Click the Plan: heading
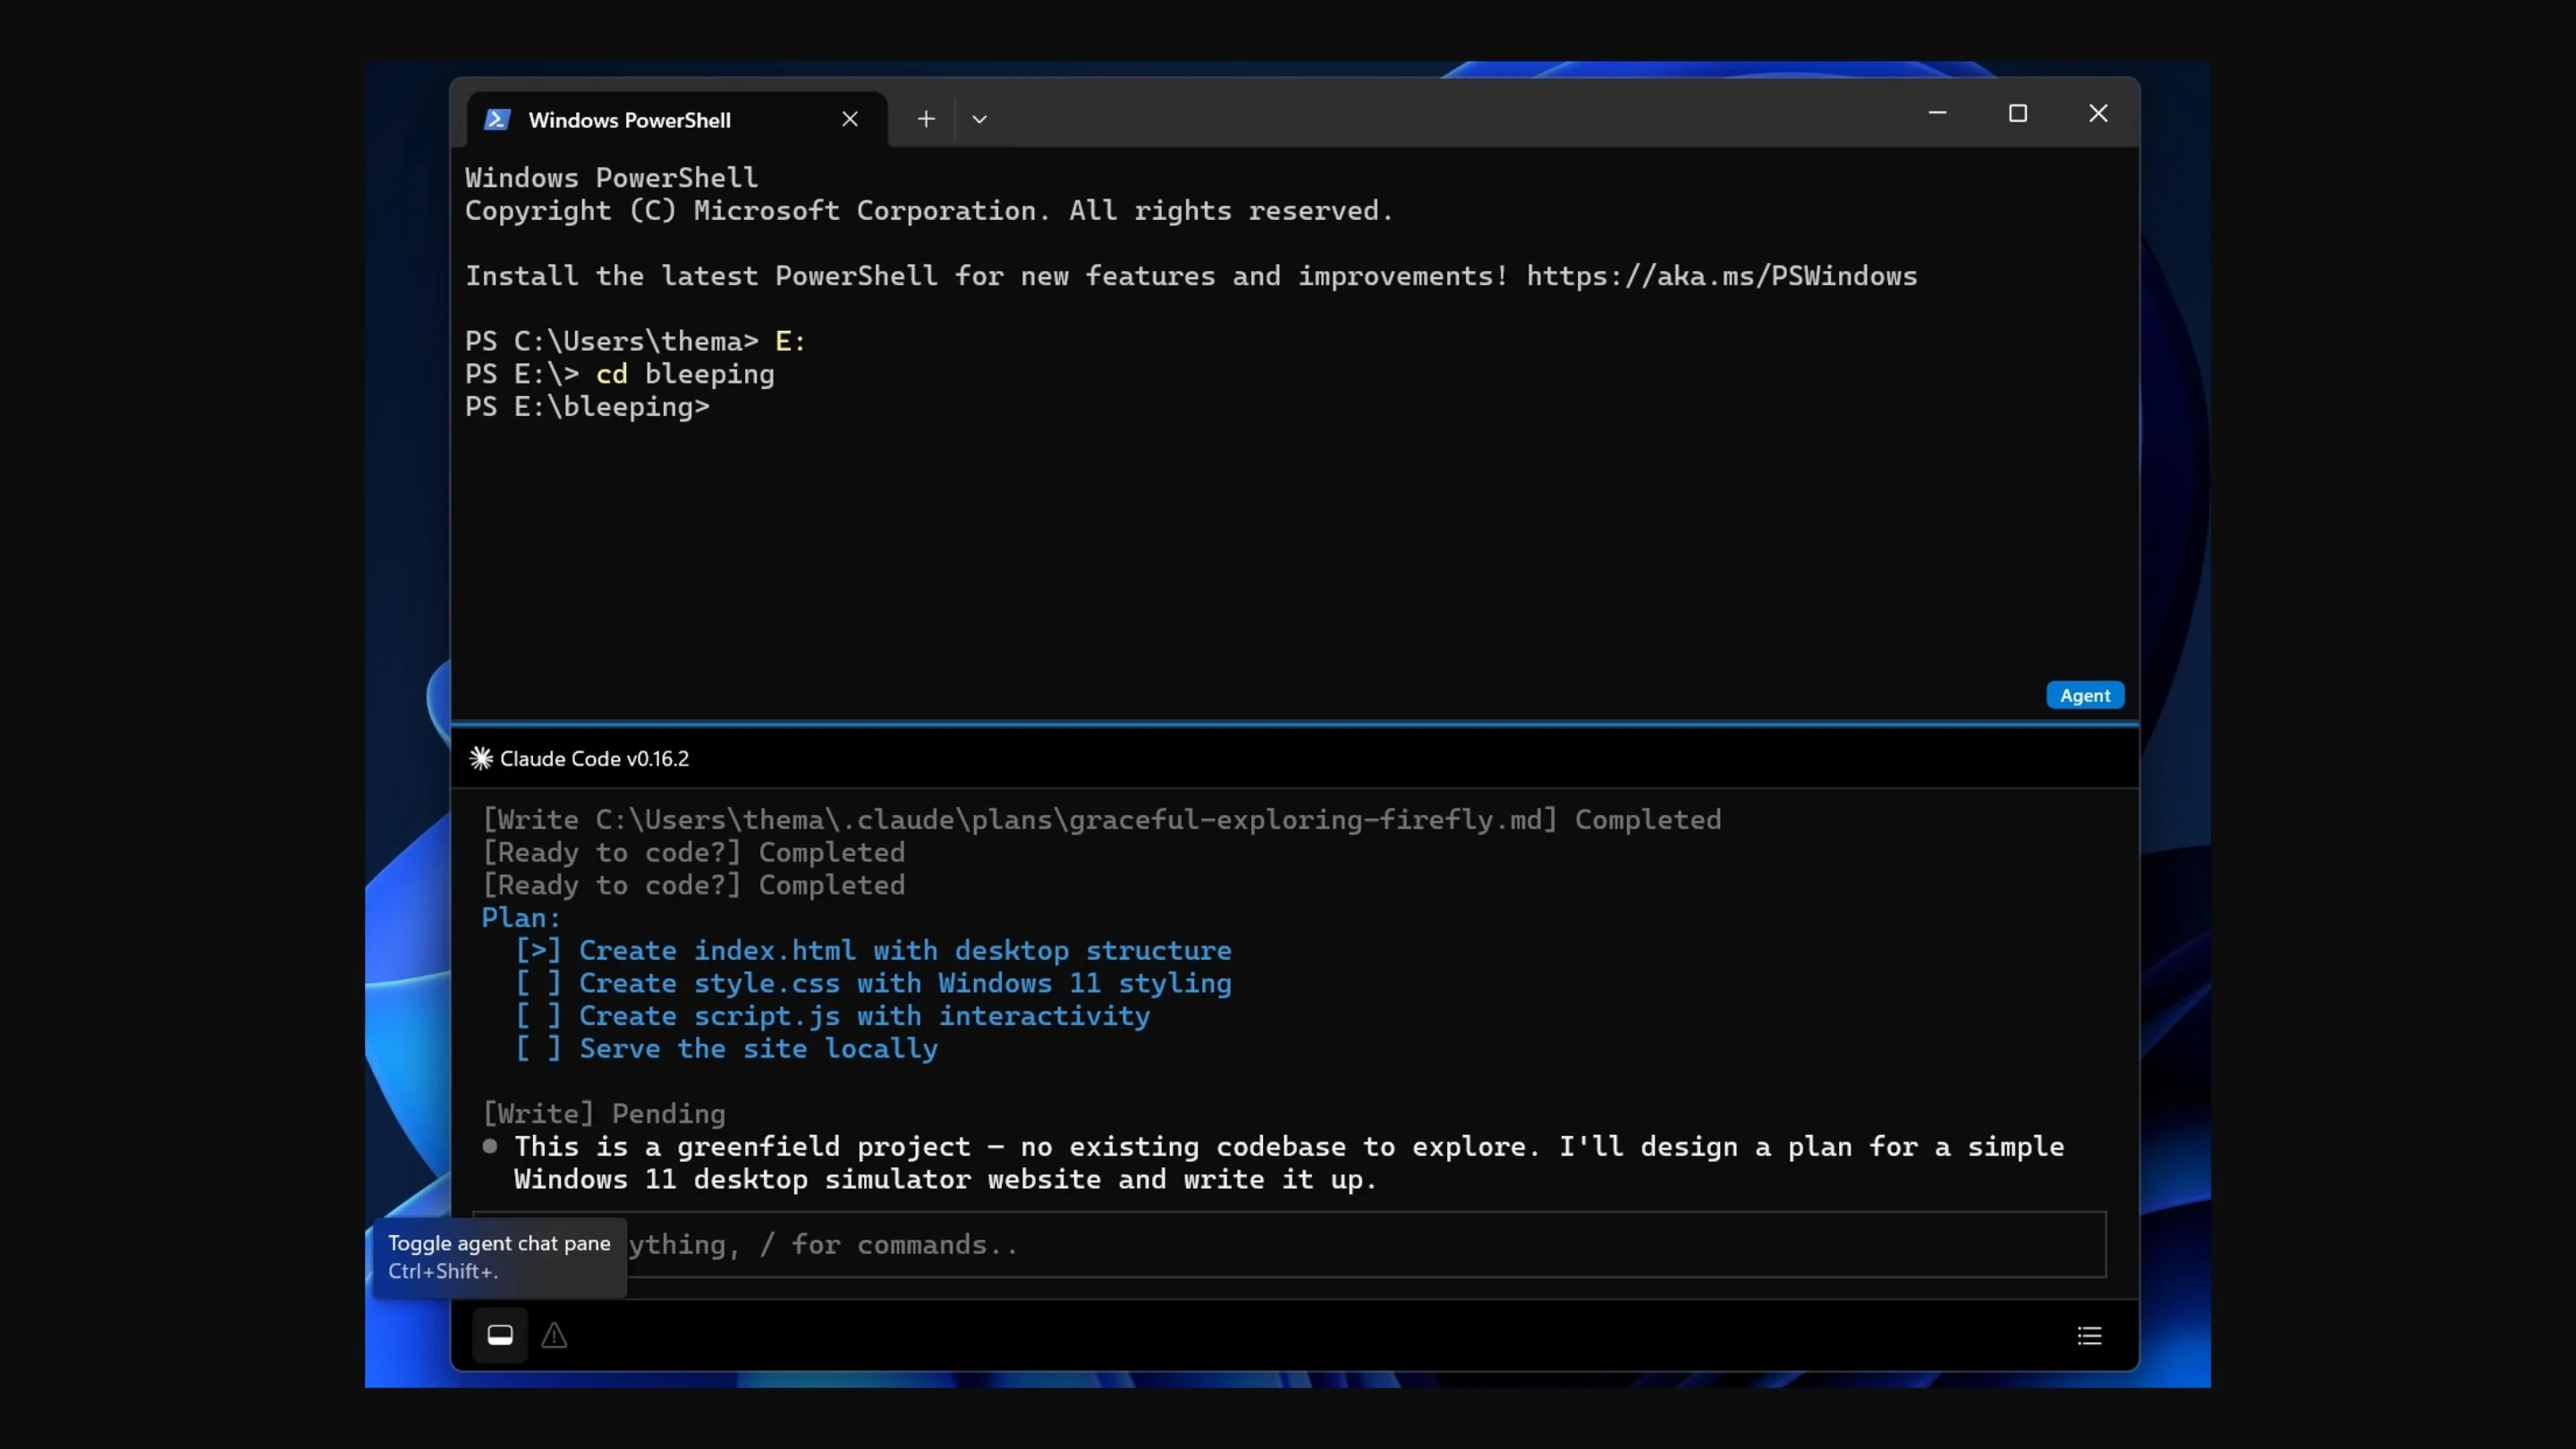 521,918
